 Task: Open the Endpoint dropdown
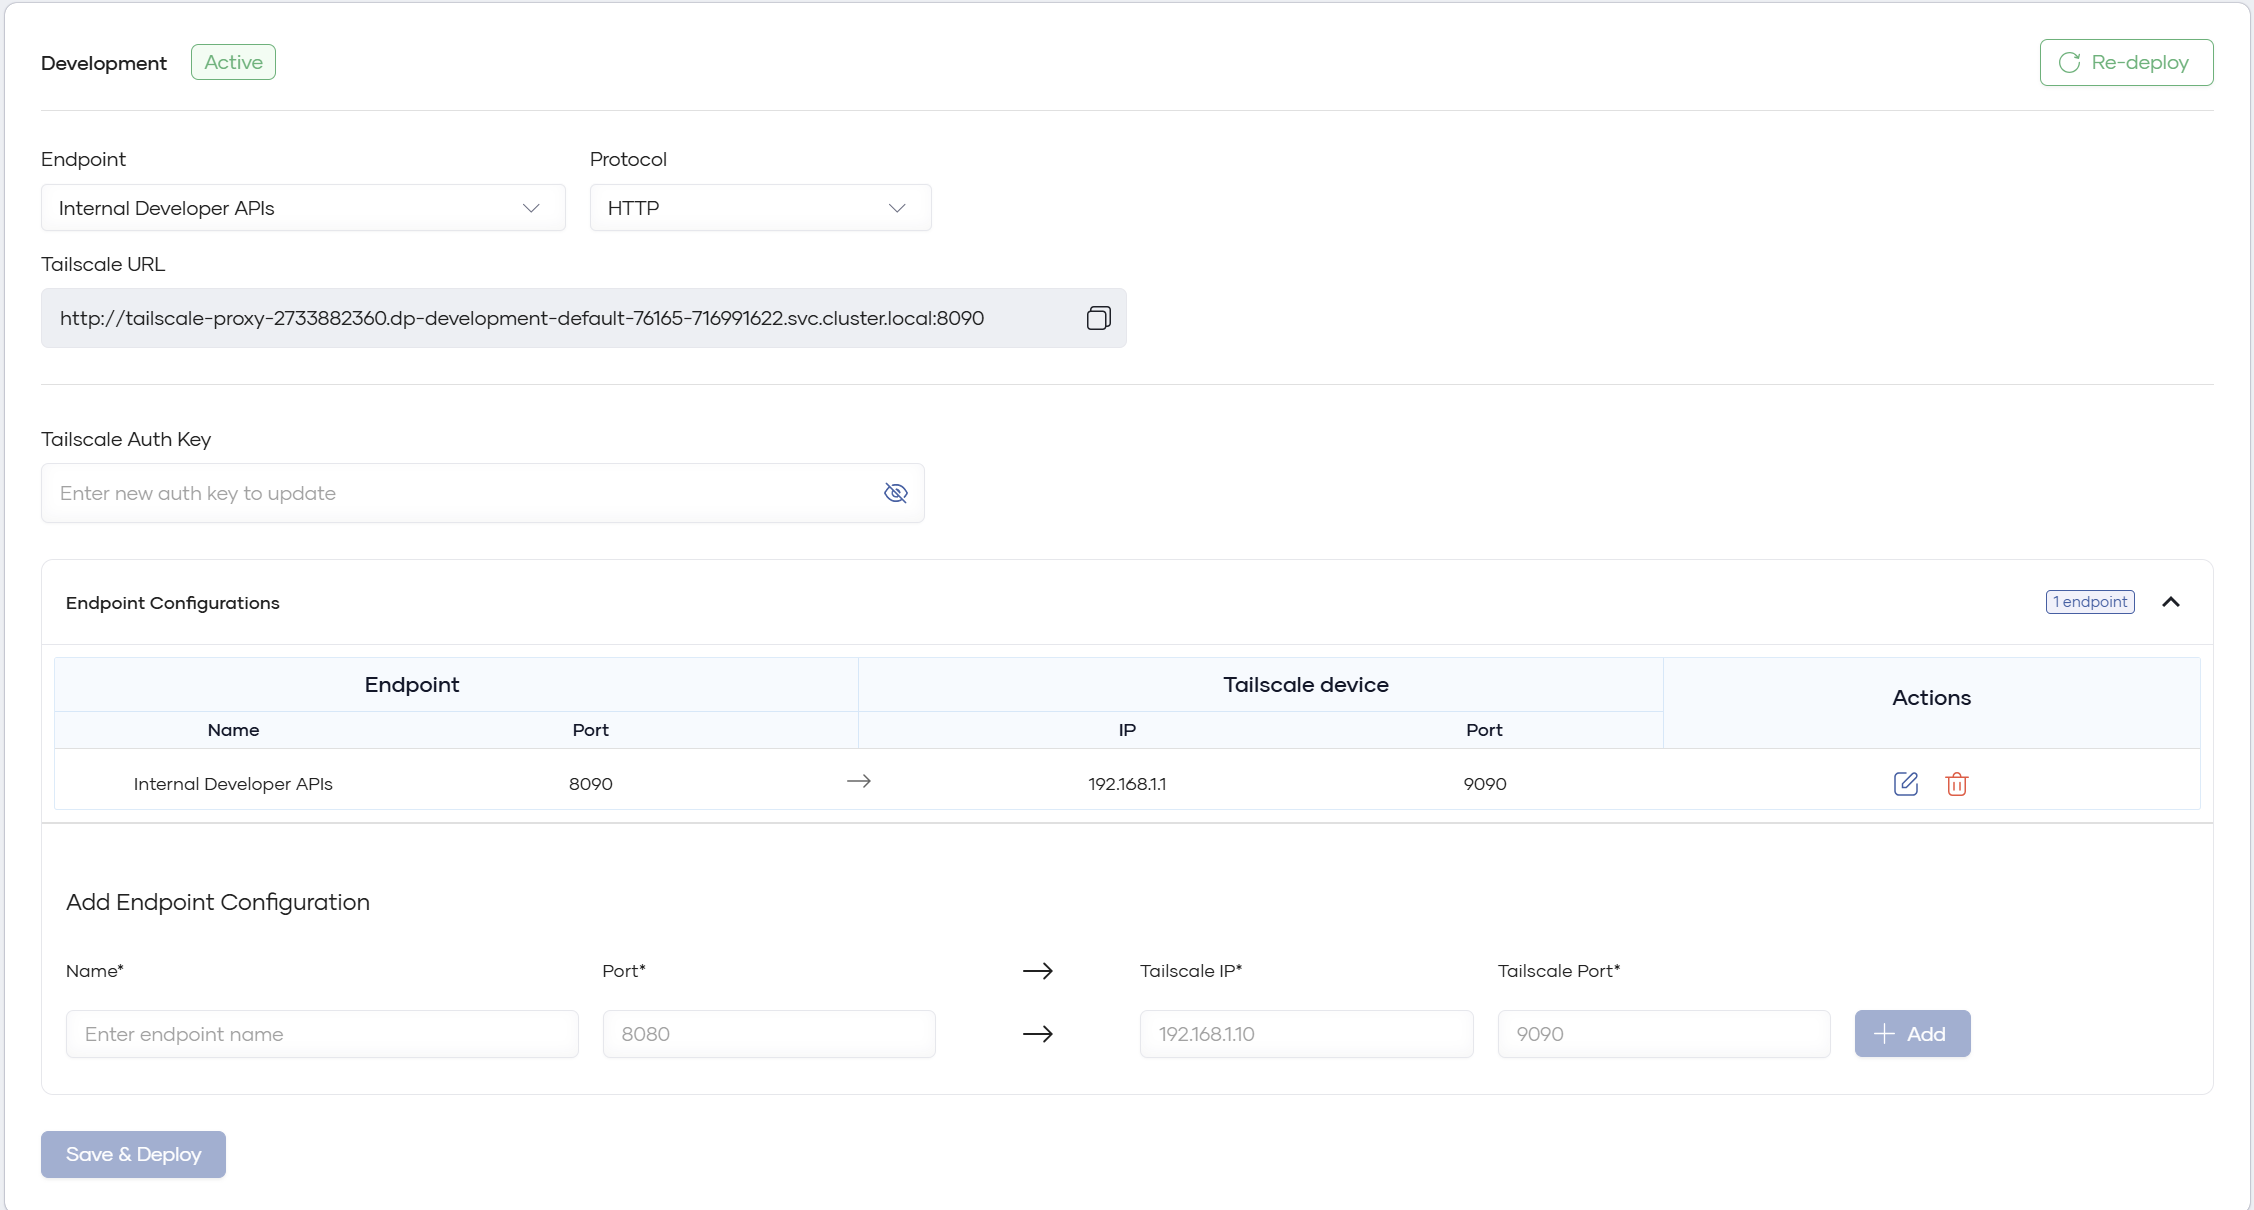[303, 208]
